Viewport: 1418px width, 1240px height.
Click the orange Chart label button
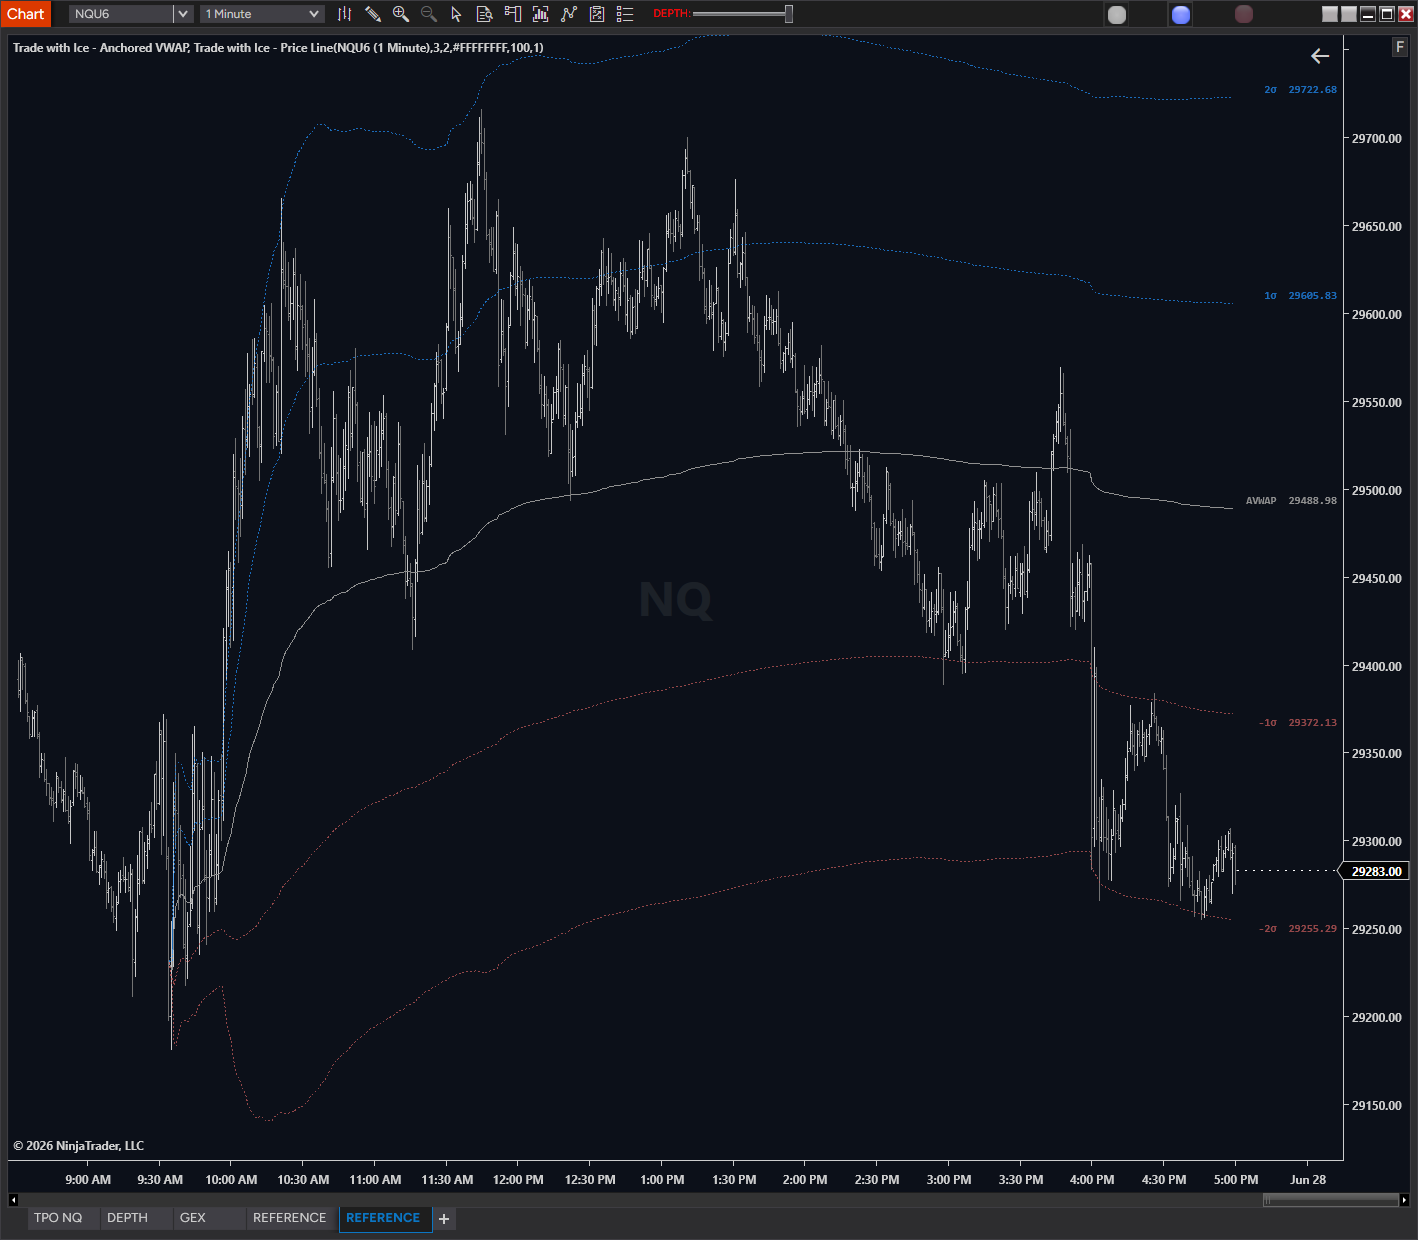pyautogui.click(x=26, y=14)
